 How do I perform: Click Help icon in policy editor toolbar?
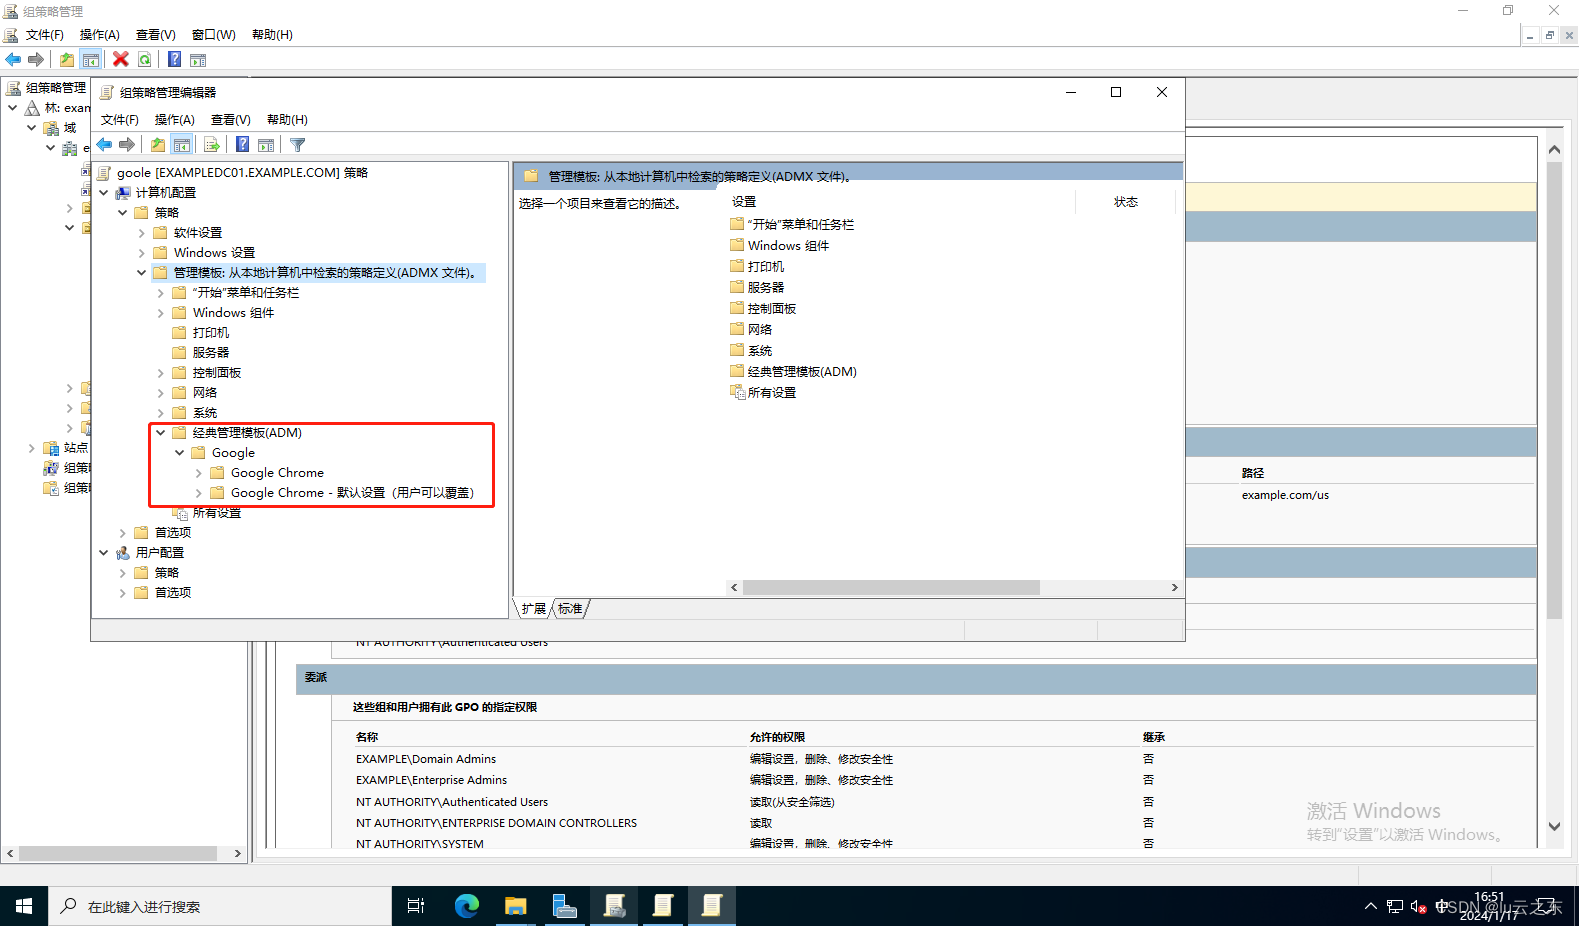[243, 145]
